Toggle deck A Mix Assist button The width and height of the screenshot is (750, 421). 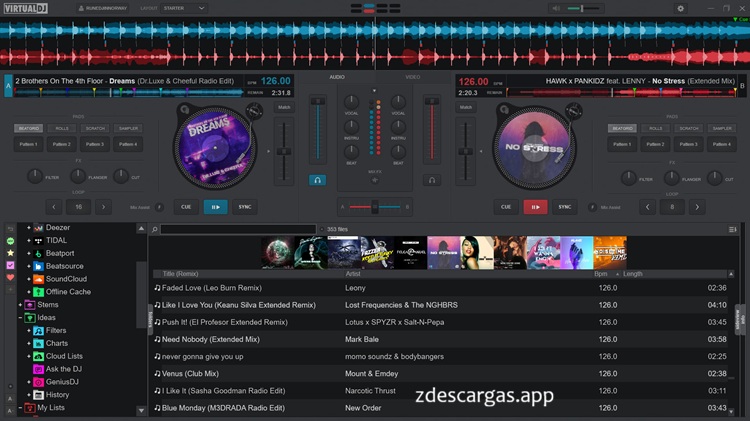click(x=159, y=207)
